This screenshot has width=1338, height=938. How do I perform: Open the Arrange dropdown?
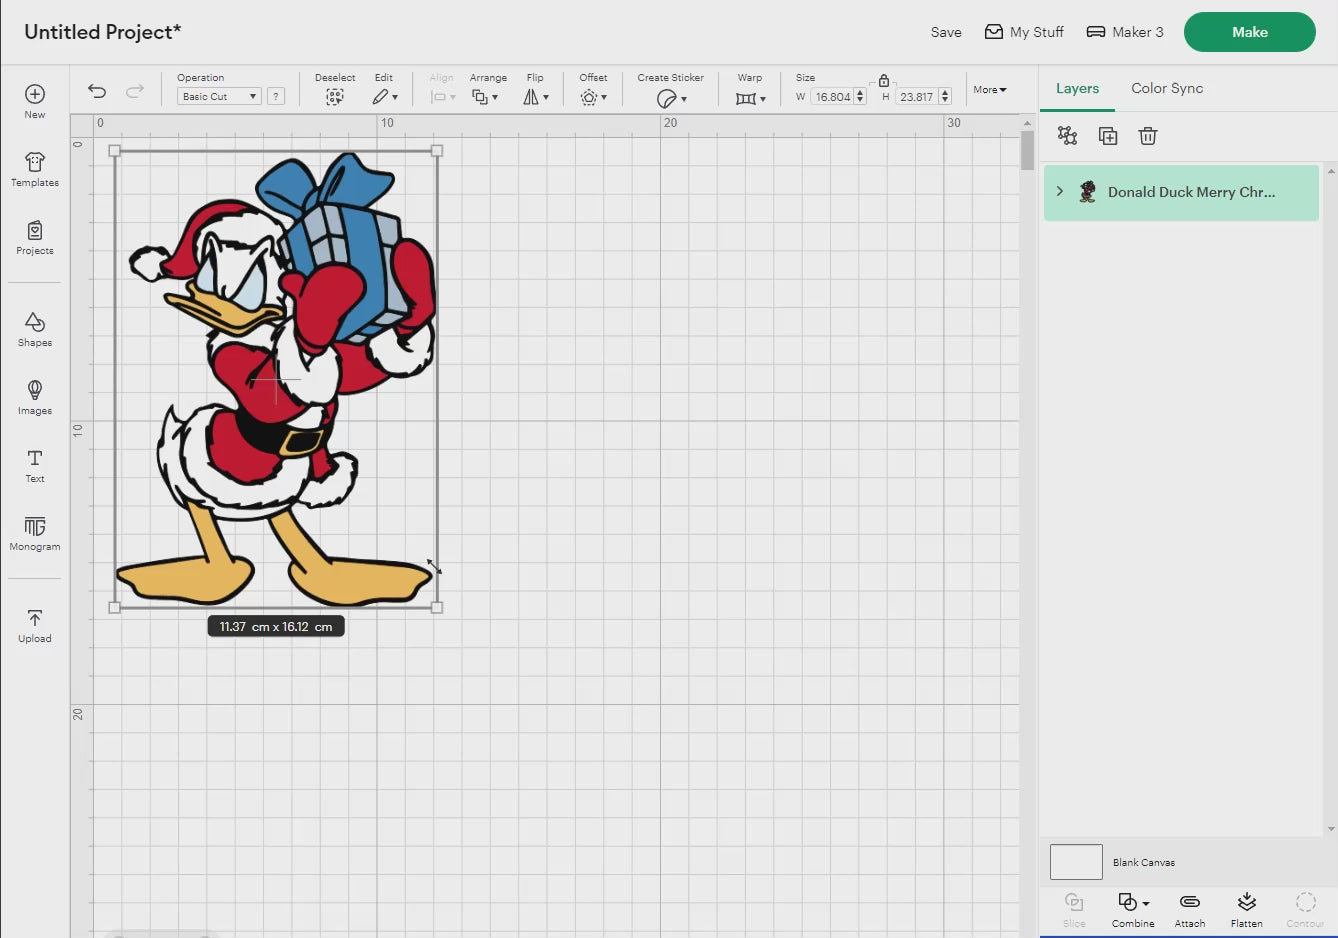click(485, 97)
